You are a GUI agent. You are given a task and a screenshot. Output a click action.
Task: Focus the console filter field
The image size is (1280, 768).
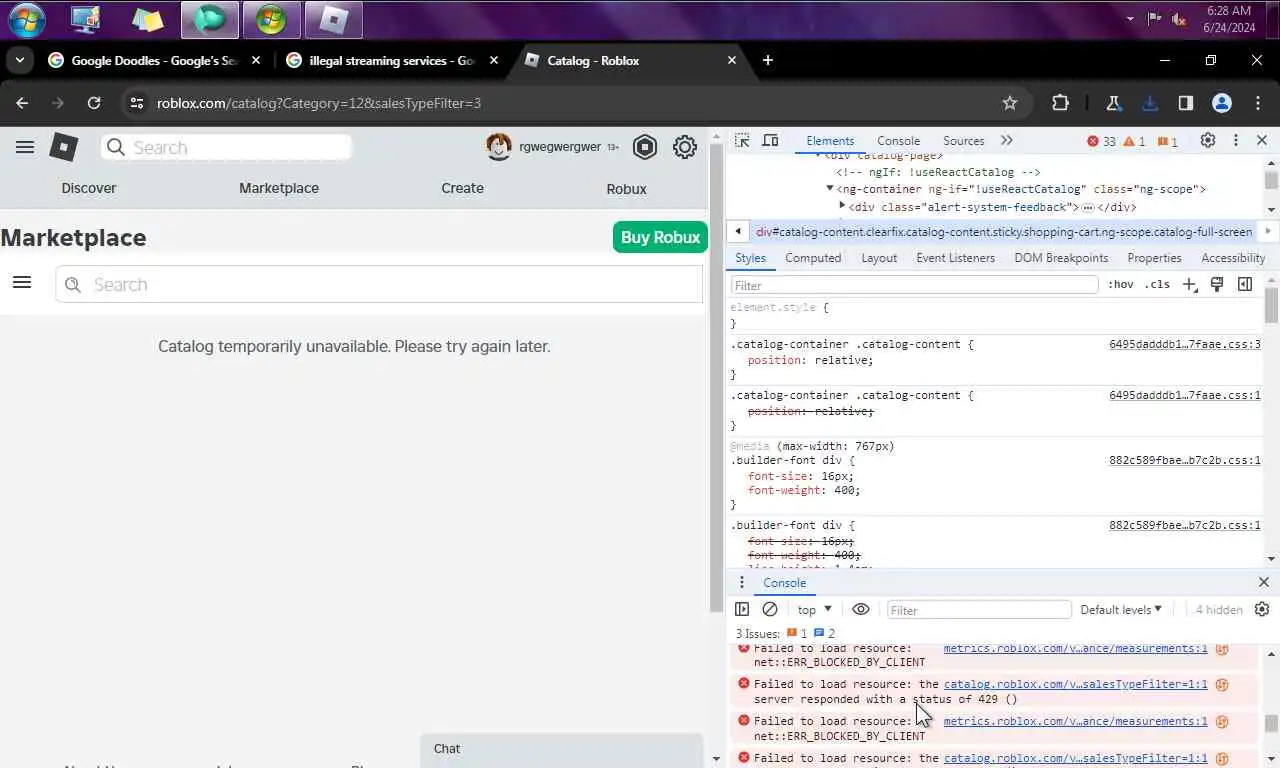(x=978, y=610)
